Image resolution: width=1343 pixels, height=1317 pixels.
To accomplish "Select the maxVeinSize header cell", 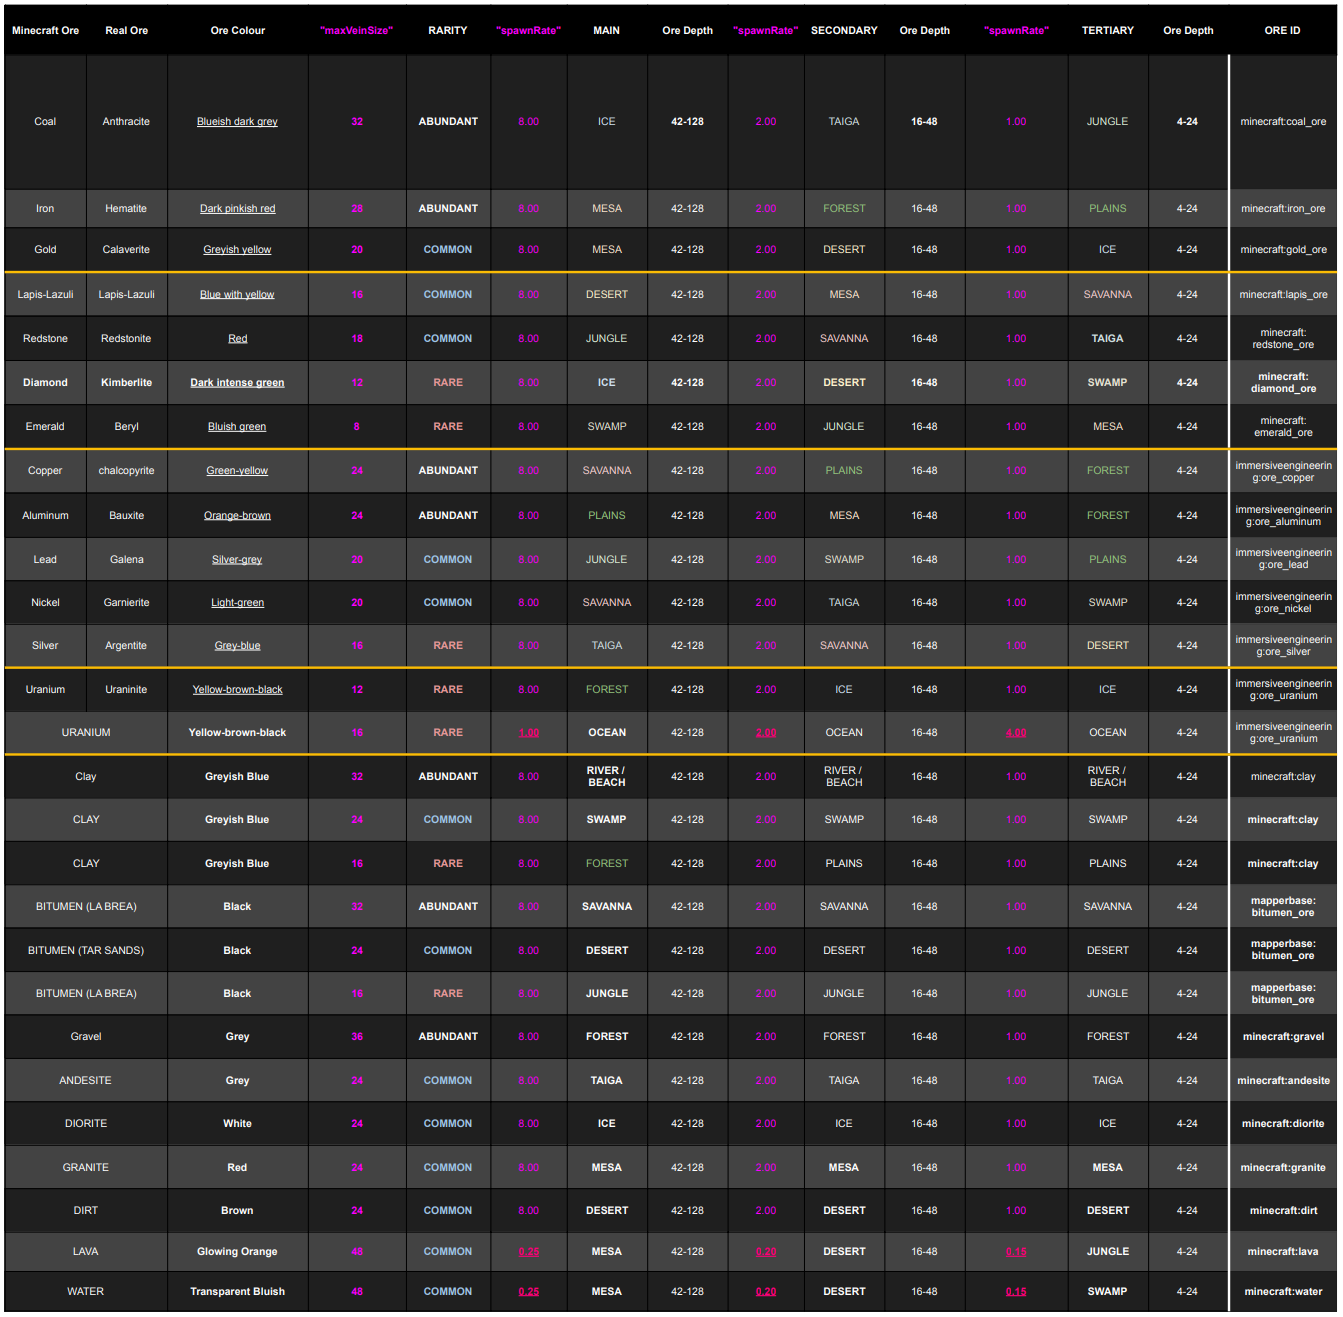I will [356, 31].
